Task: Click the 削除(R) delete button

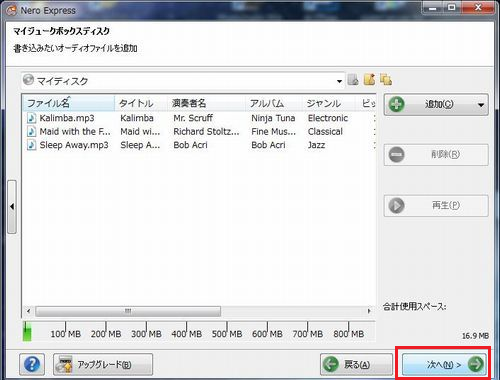Action: coord(436,155)
